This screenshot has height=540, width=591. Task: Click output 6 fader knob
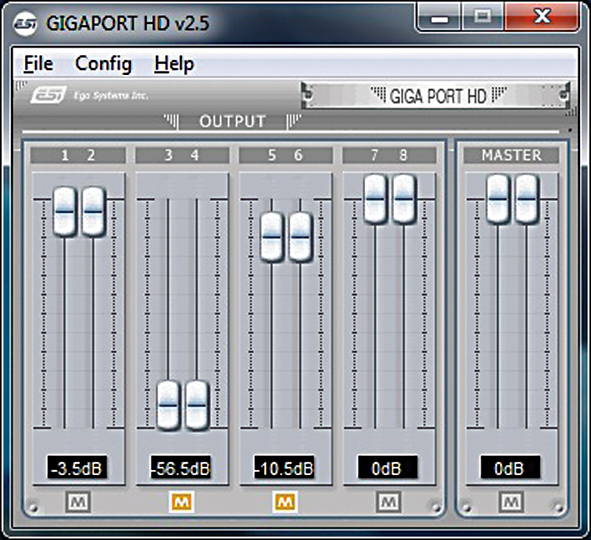pos(300,237)
